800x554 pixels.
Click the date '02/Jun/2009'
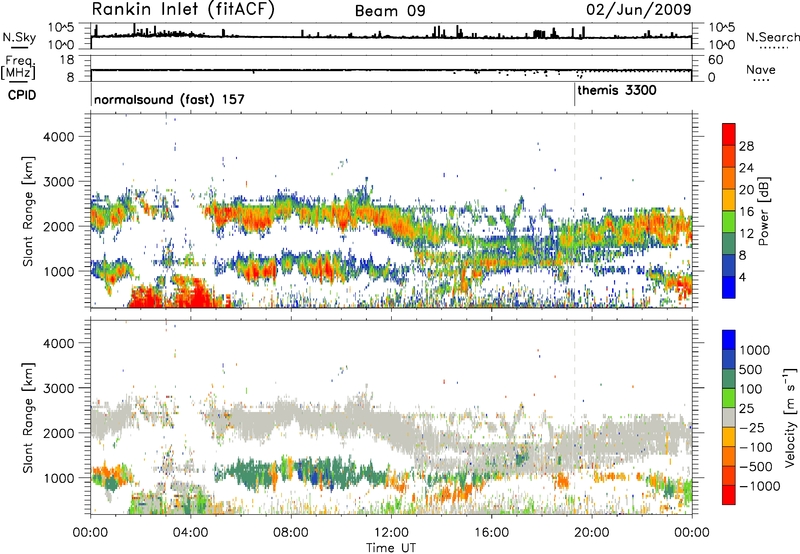point(639,9)
